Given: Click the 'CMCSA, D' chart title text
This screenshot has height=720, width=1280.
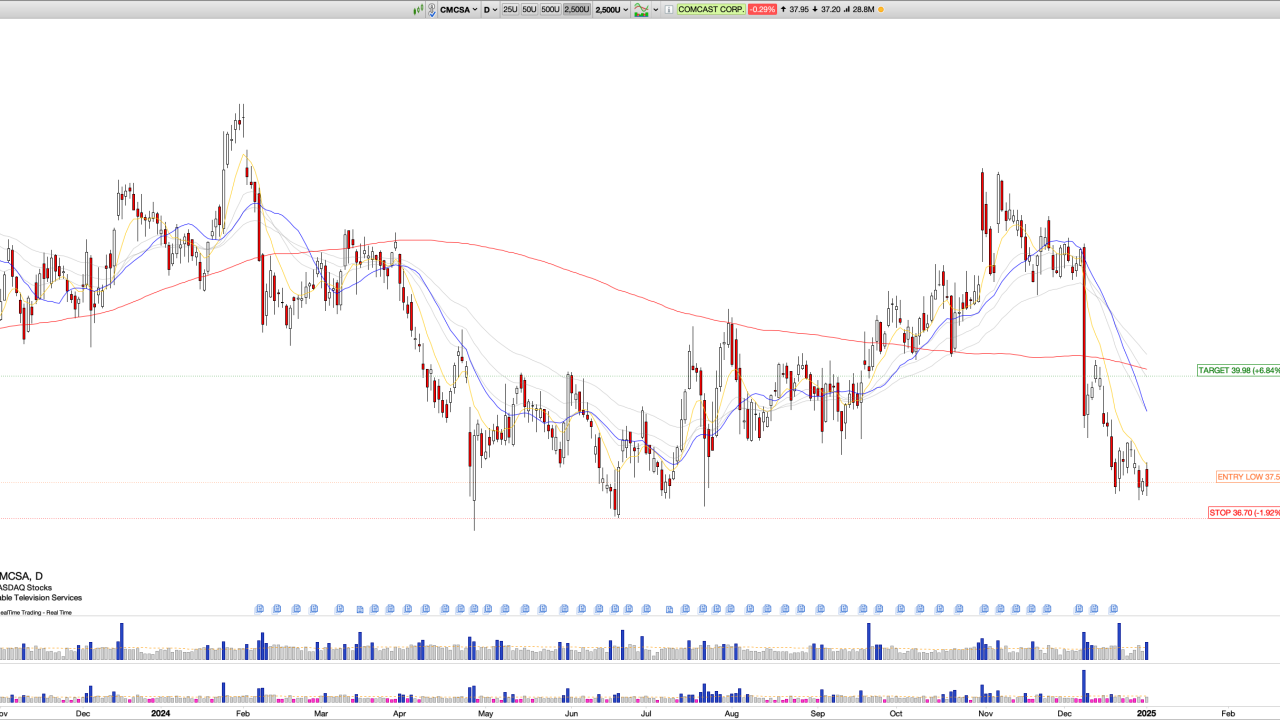Looking at the screenshot, I should pyautogui.click(x=21, y=576).
